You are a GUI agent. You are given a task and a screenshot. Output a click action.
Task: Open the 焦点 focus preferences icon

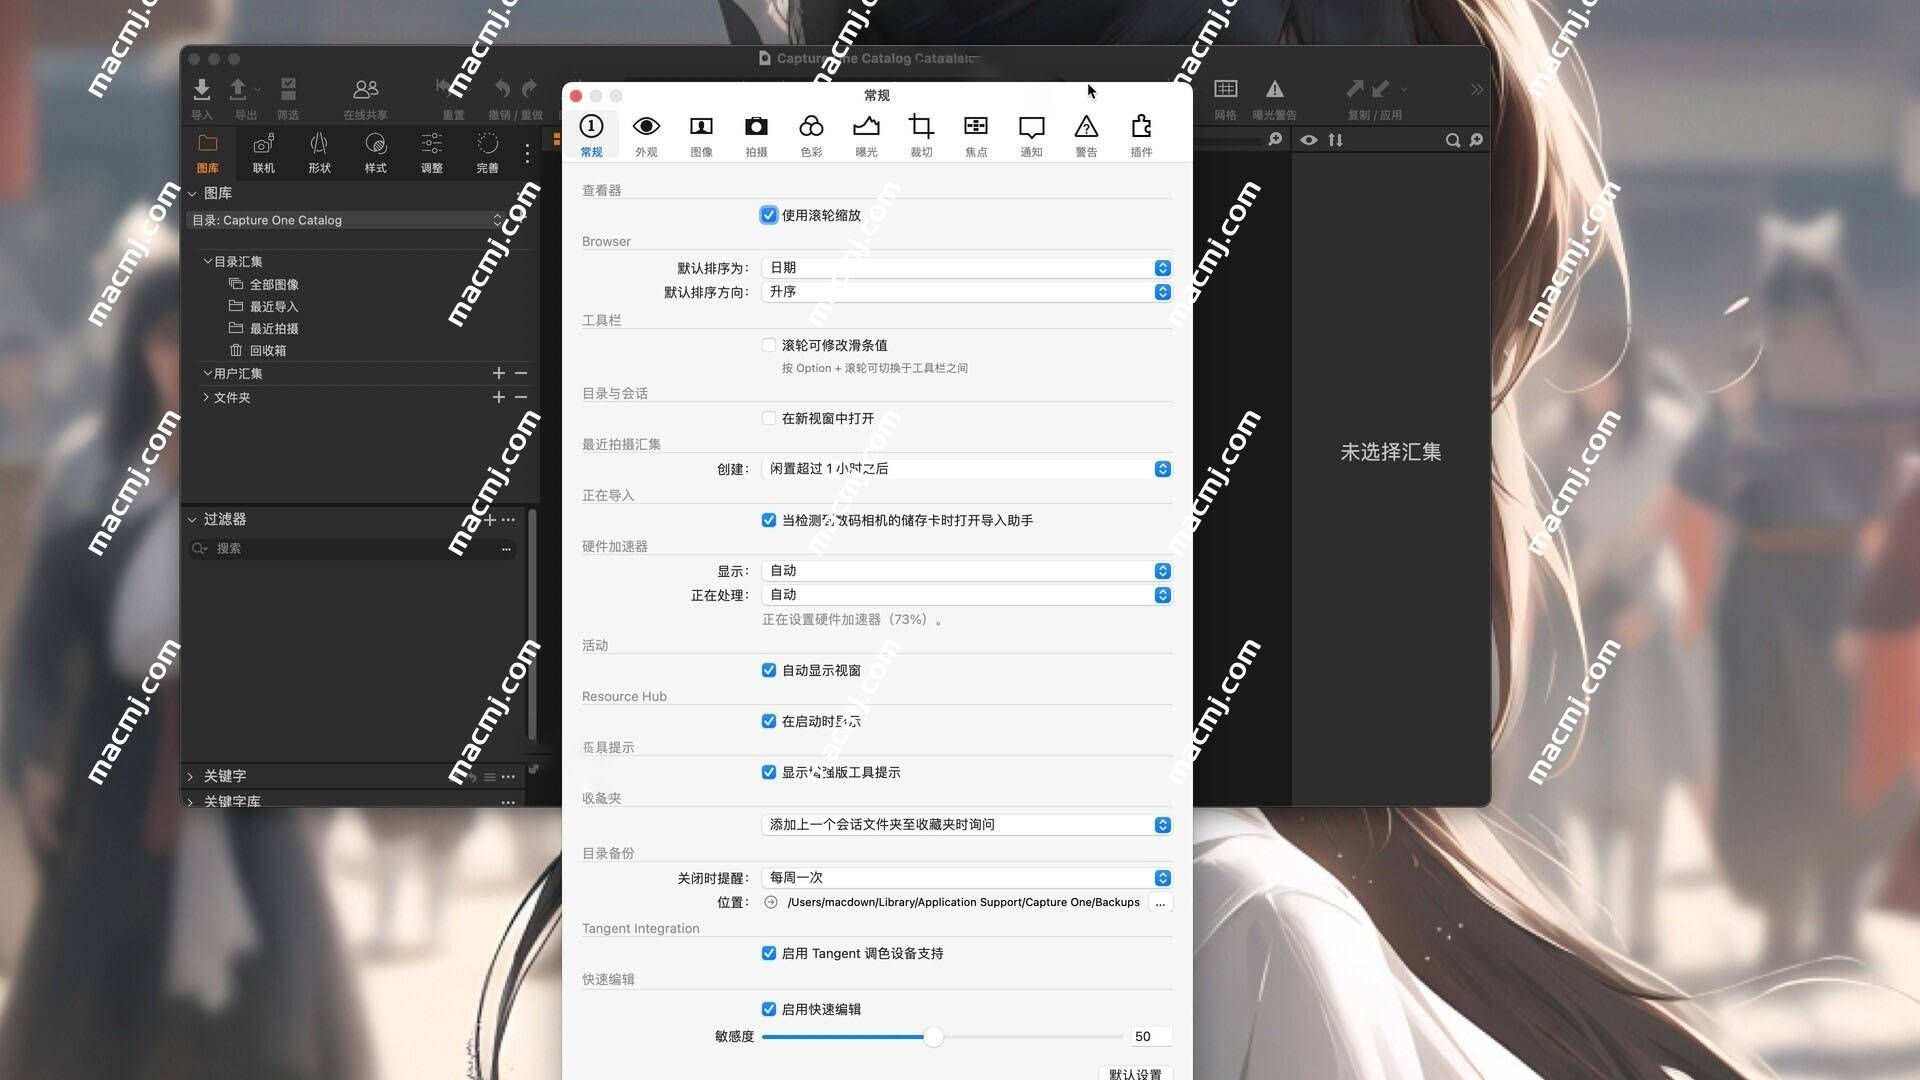[x=976, y=136]
